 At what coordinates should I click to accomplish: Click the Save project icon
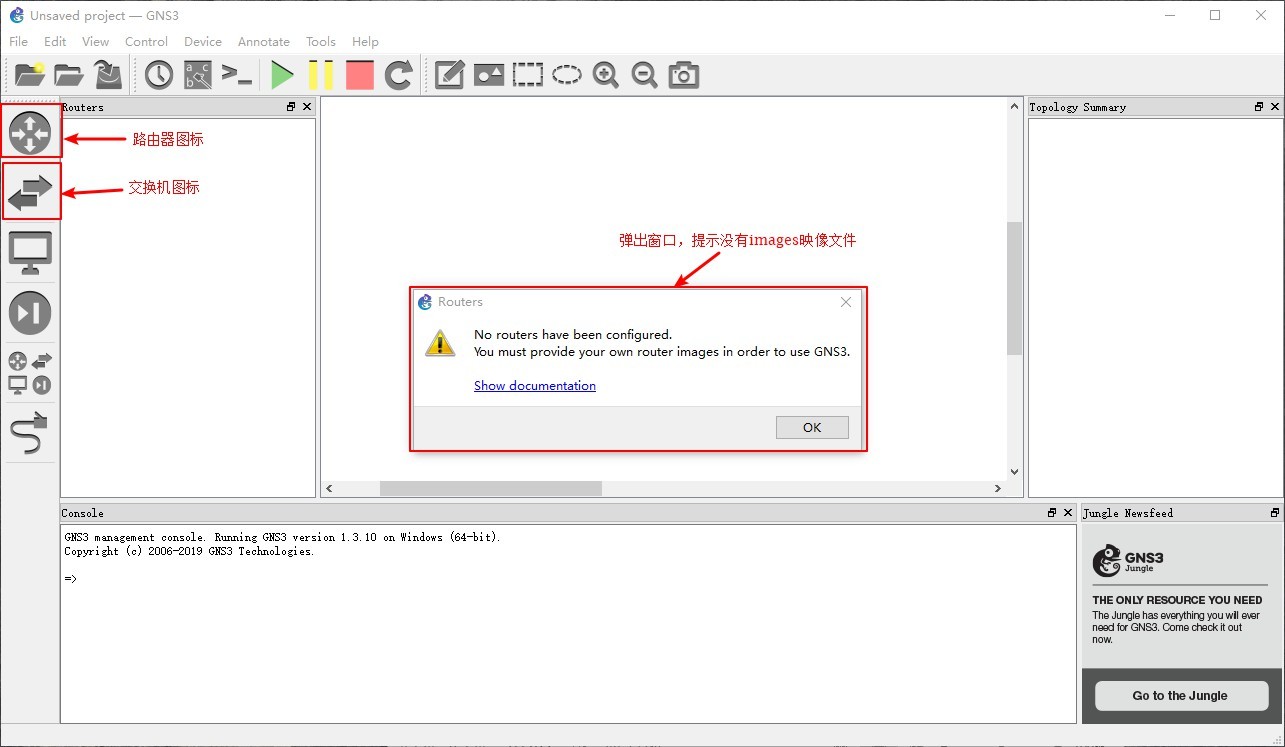108,75
